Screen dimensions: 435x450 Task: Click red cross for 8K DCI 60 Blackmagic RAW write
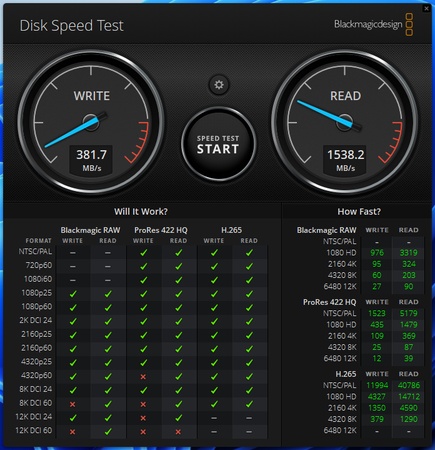[x=72, y=404]
